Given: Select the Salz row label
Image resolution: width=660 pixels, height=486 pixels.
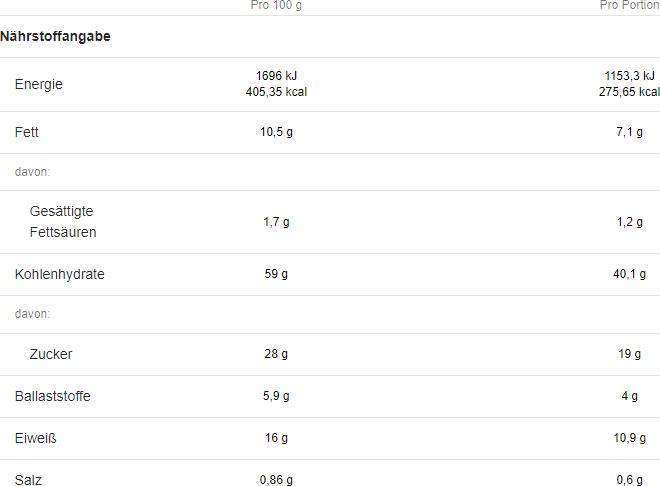Looking at the screenshot, I should [28, 480].
